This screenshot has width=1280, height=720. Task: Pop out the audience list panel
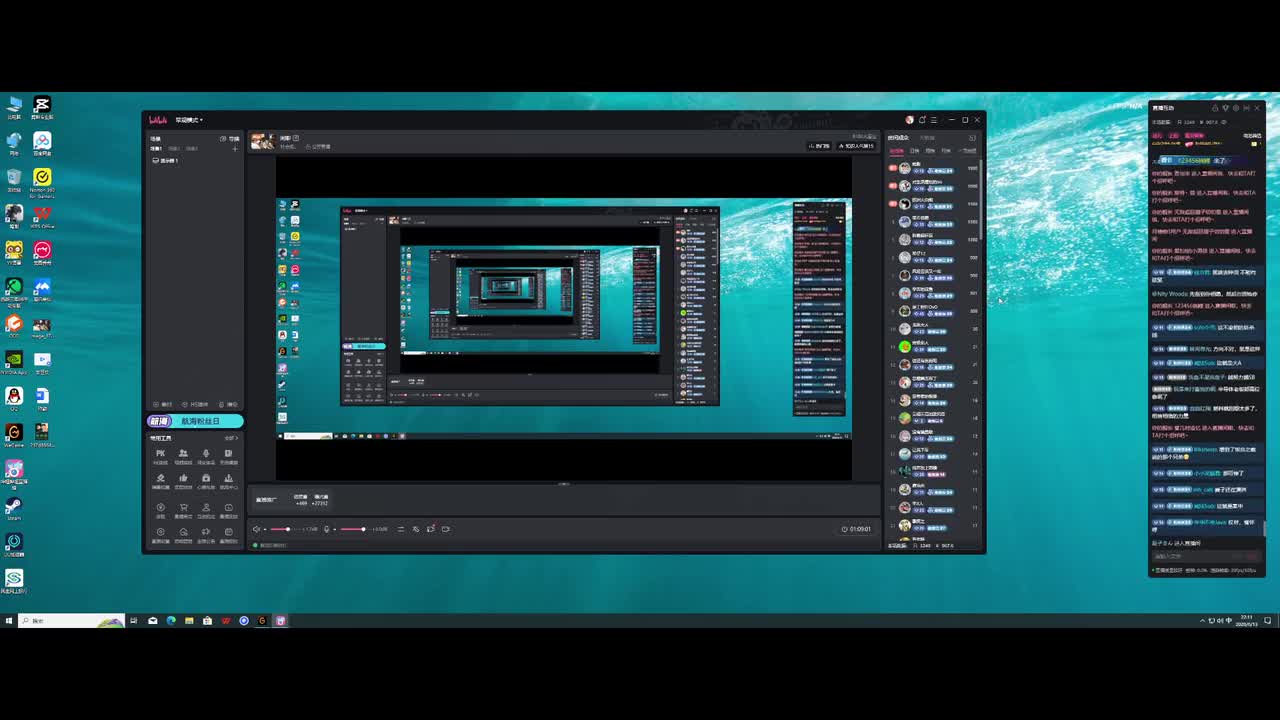(x=972, y=138)
